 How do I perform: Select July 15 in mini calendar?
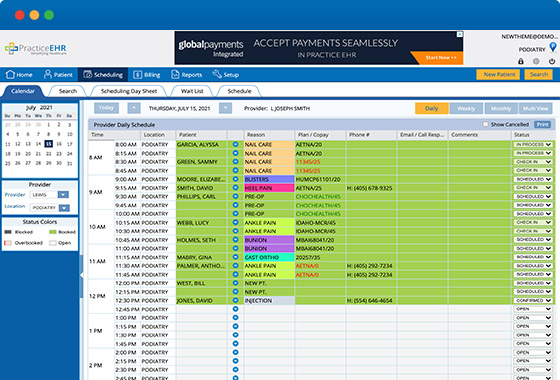pyautogui.click(x=49, y=144)
